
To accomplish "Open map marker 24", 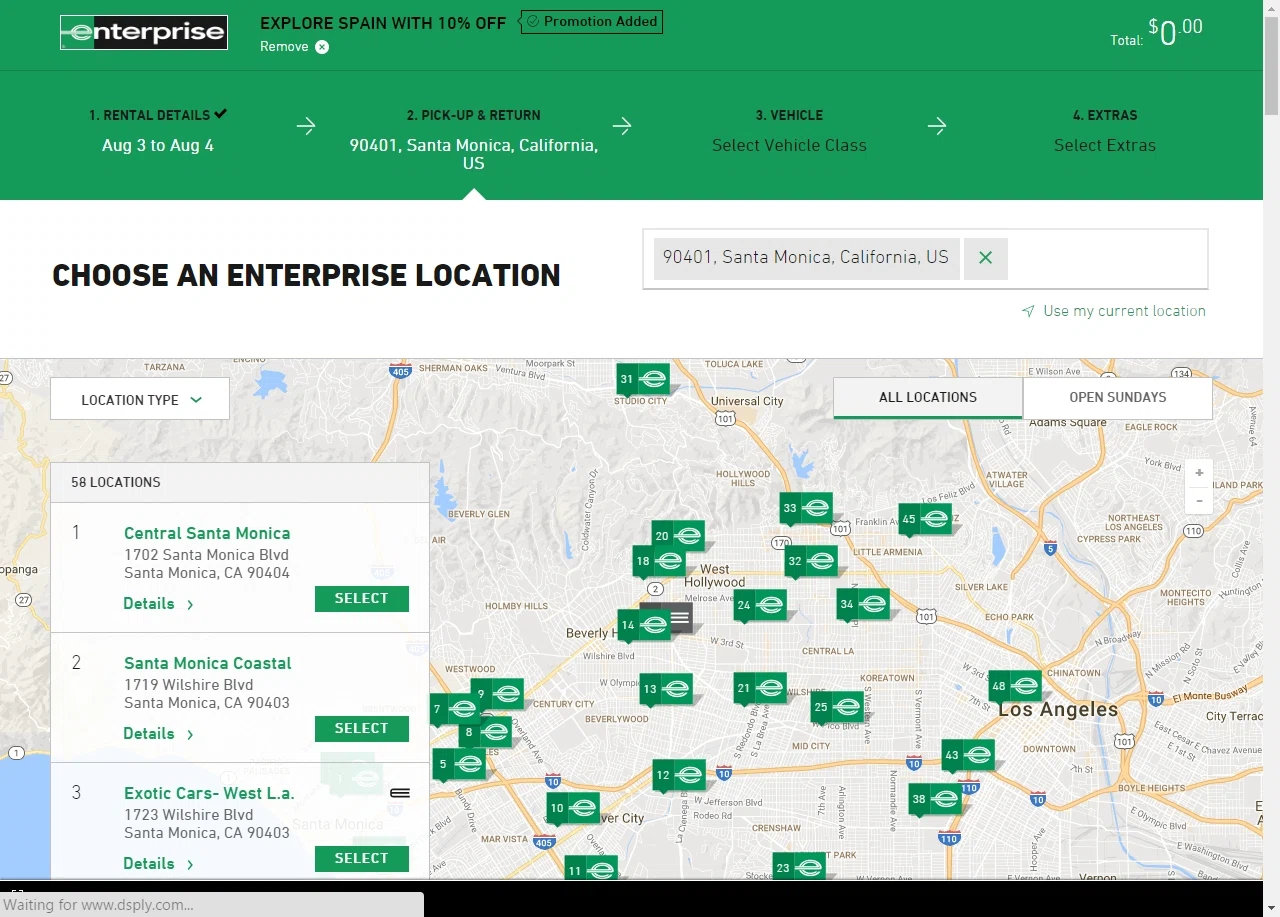I will pos(760,605).
